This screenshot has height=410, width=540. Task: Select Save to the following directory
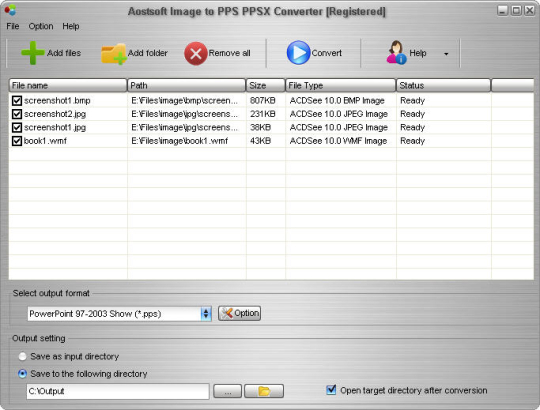point(22,374)
